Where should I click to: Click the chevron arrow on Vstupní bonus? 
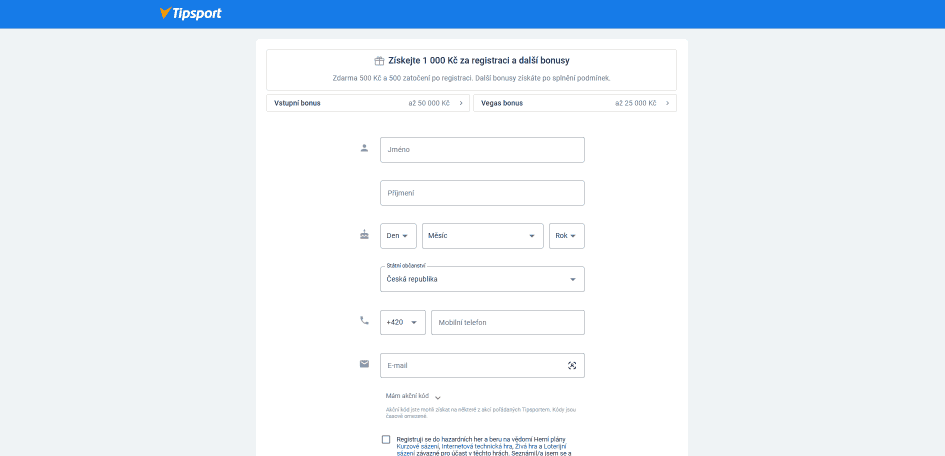pyautogui.click(x=461, y=103)
